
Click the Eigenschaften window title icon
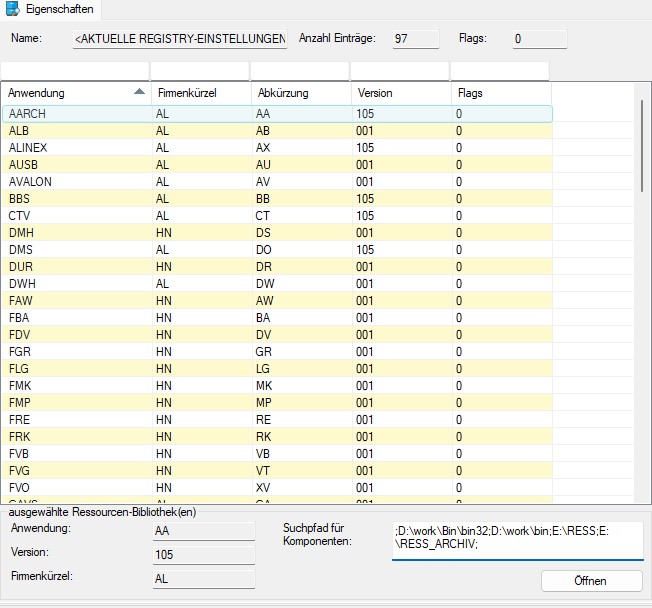click(11, 9)
